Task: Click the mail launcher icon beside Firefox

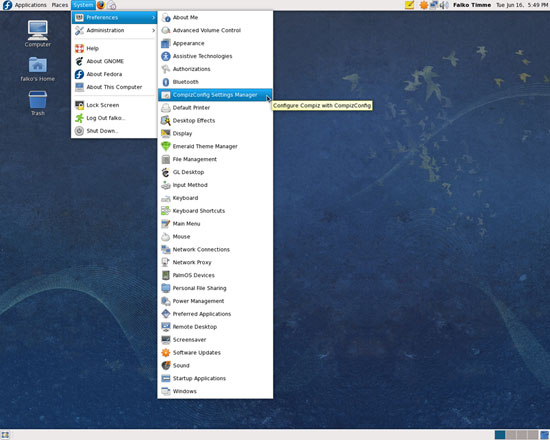Action: [x=112, y=5]
